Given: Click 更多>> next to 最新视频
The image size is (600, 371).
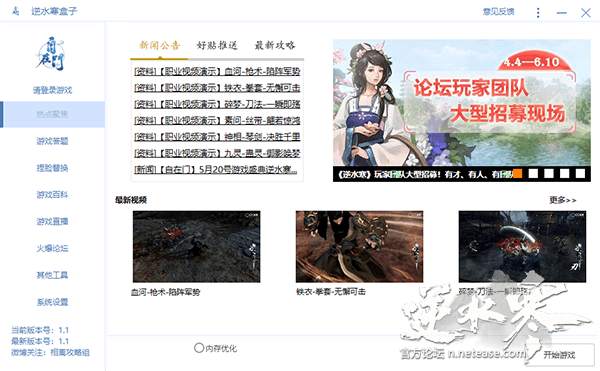Looking at the screenshot, I should (562, 200).
